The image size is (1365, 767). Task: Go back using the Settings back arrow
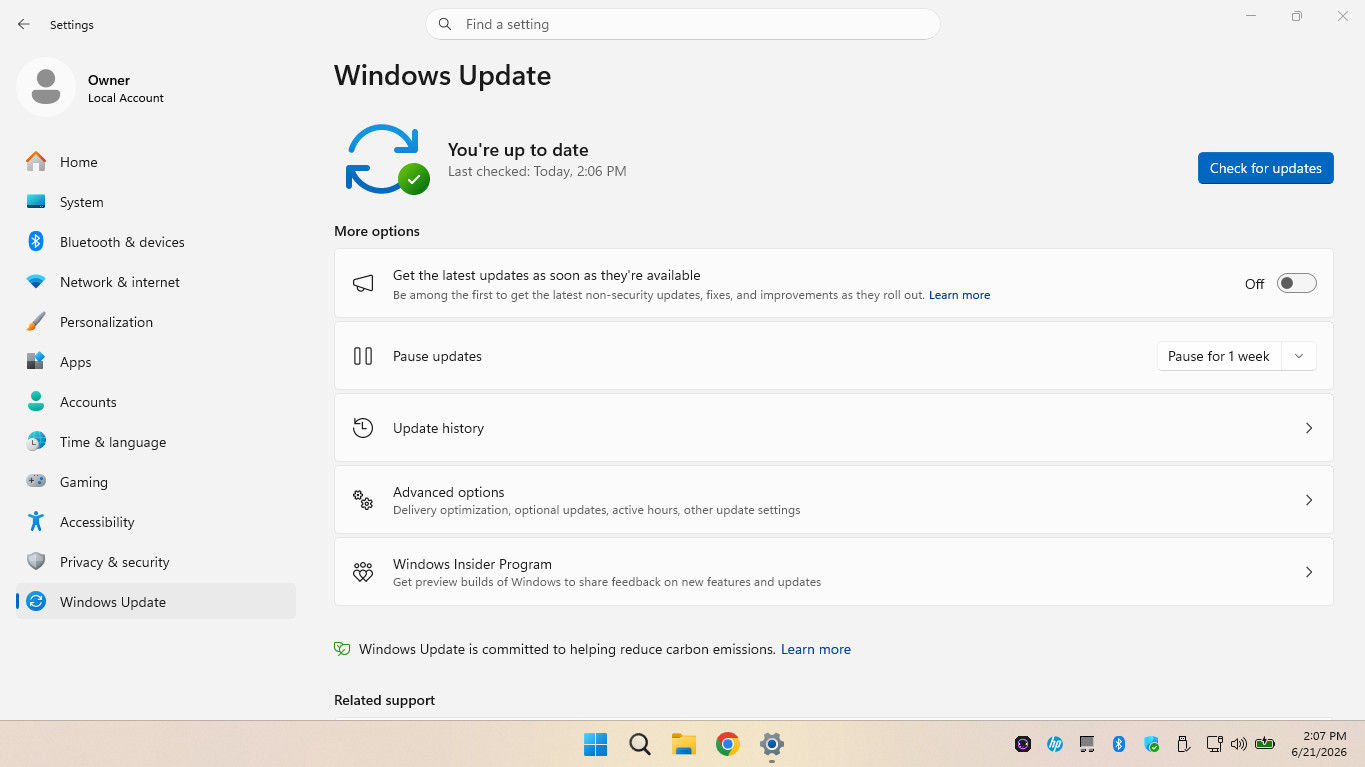(x=24, y=24)
